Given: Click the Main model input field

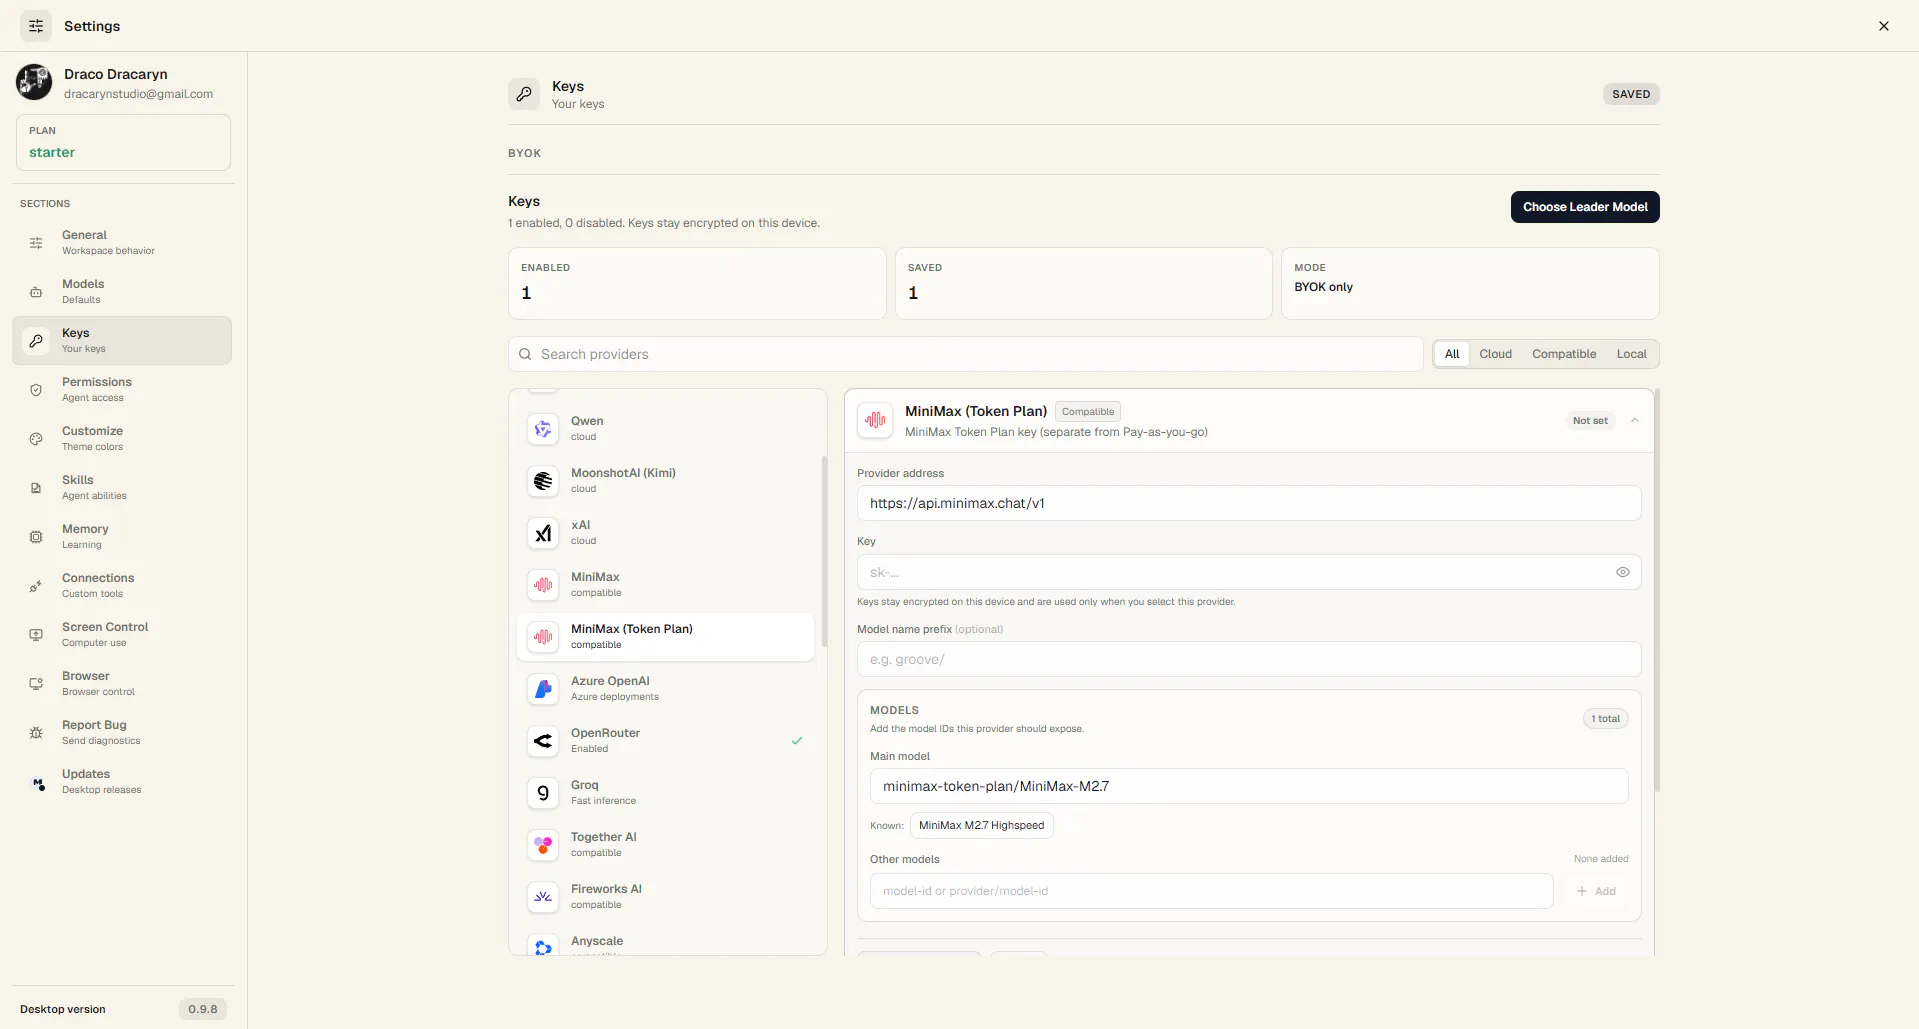Looking at the screenshot, I should click(x=1249, y=786).
